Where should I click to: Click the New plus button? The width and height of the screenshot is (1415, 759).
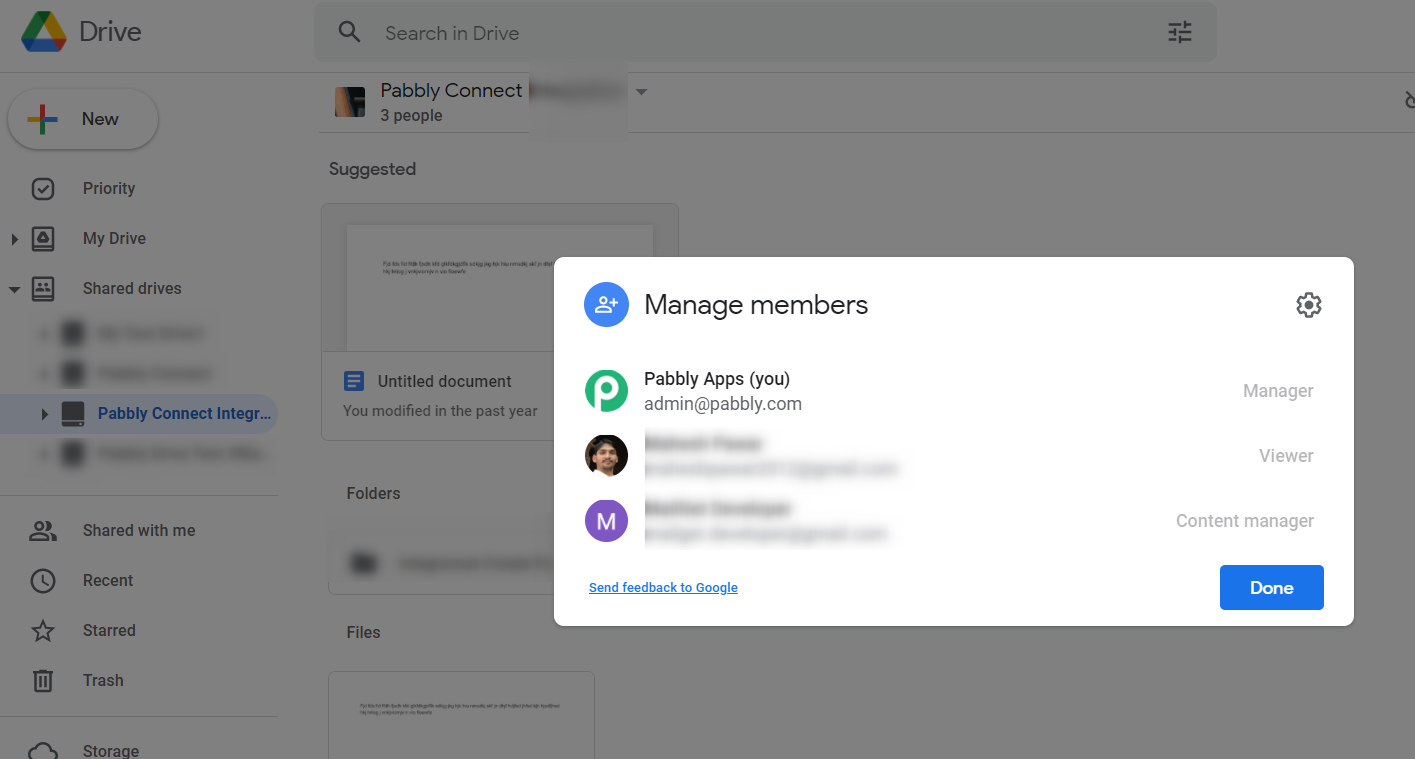(x=83, y=119)
